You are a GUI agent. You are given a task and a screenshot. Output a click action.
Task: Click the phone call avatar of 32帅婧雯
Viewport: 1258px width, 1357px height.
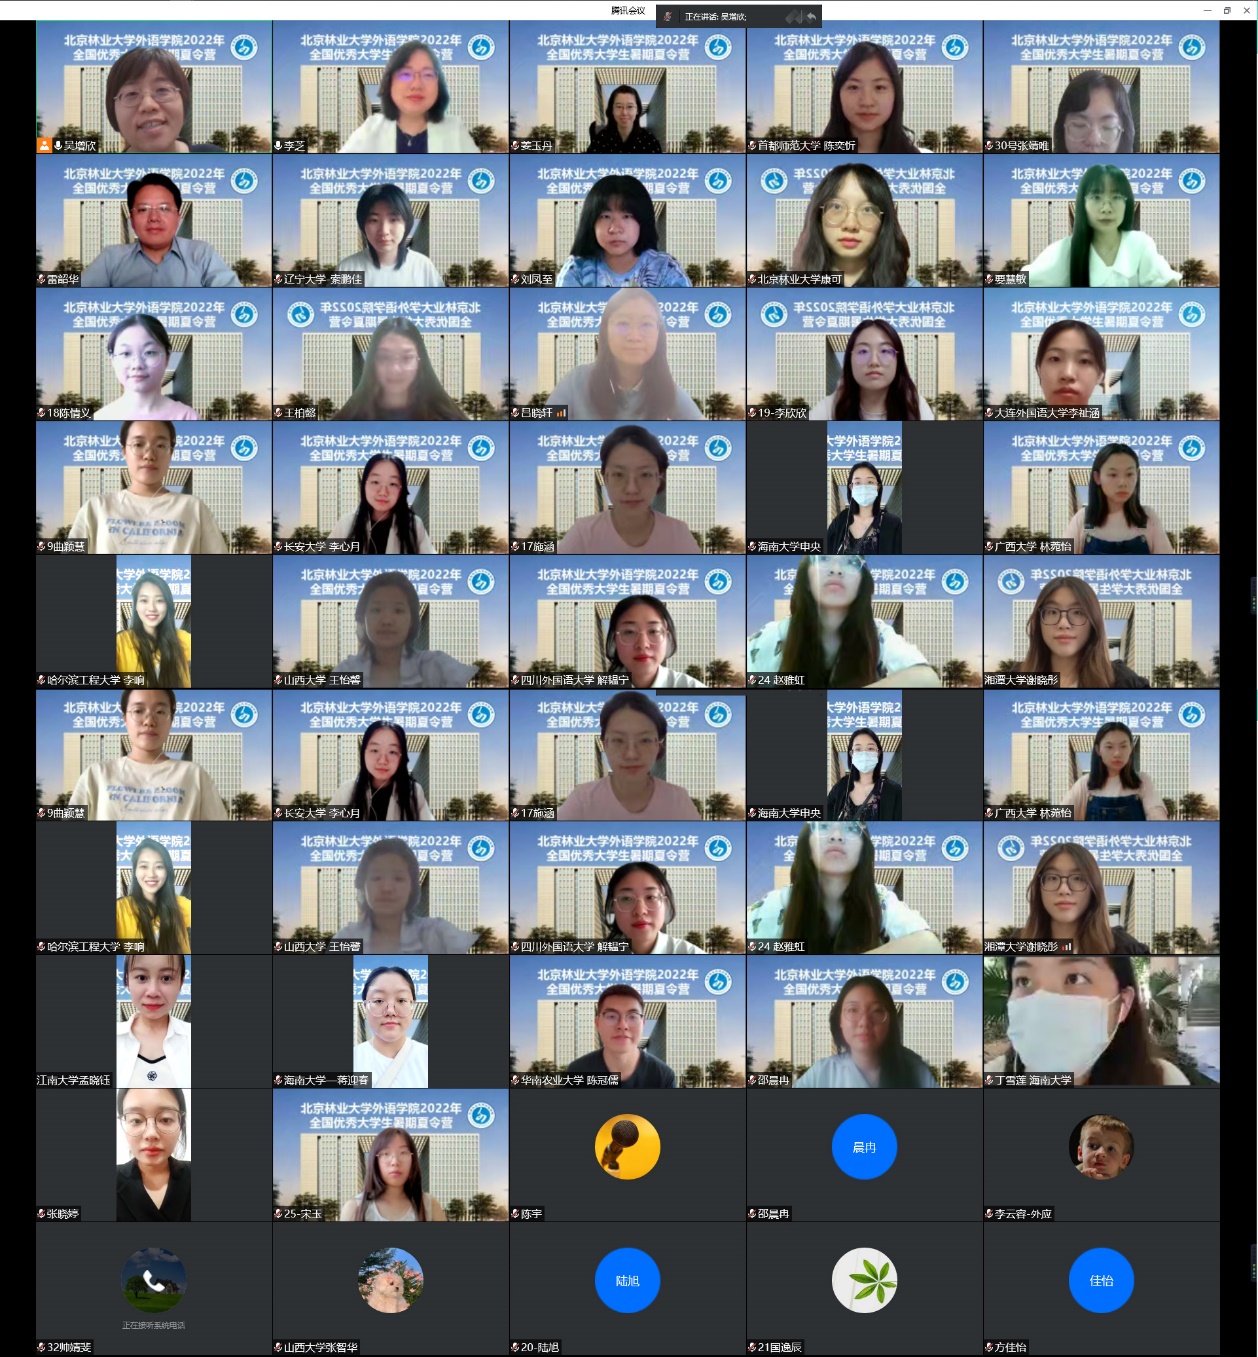[x=154, y=1280]
